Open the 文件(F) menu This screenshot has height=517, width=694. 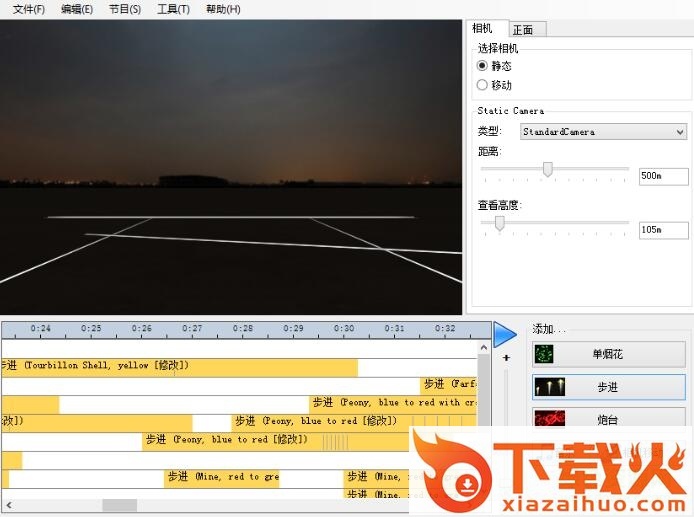pyautogui.click(x=29, y=9)
